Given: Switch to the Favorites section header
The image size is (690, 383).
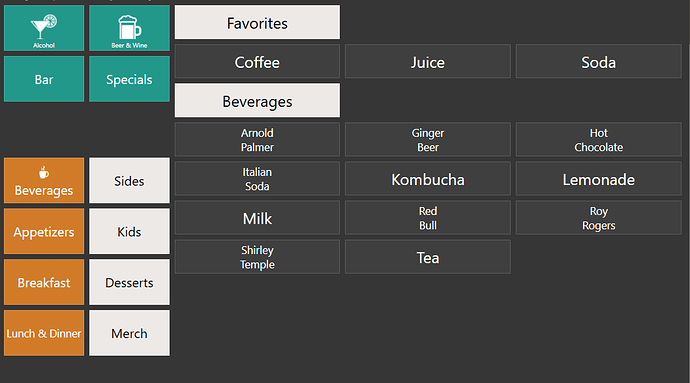Looking at the screenshot, I should [257, 22].
